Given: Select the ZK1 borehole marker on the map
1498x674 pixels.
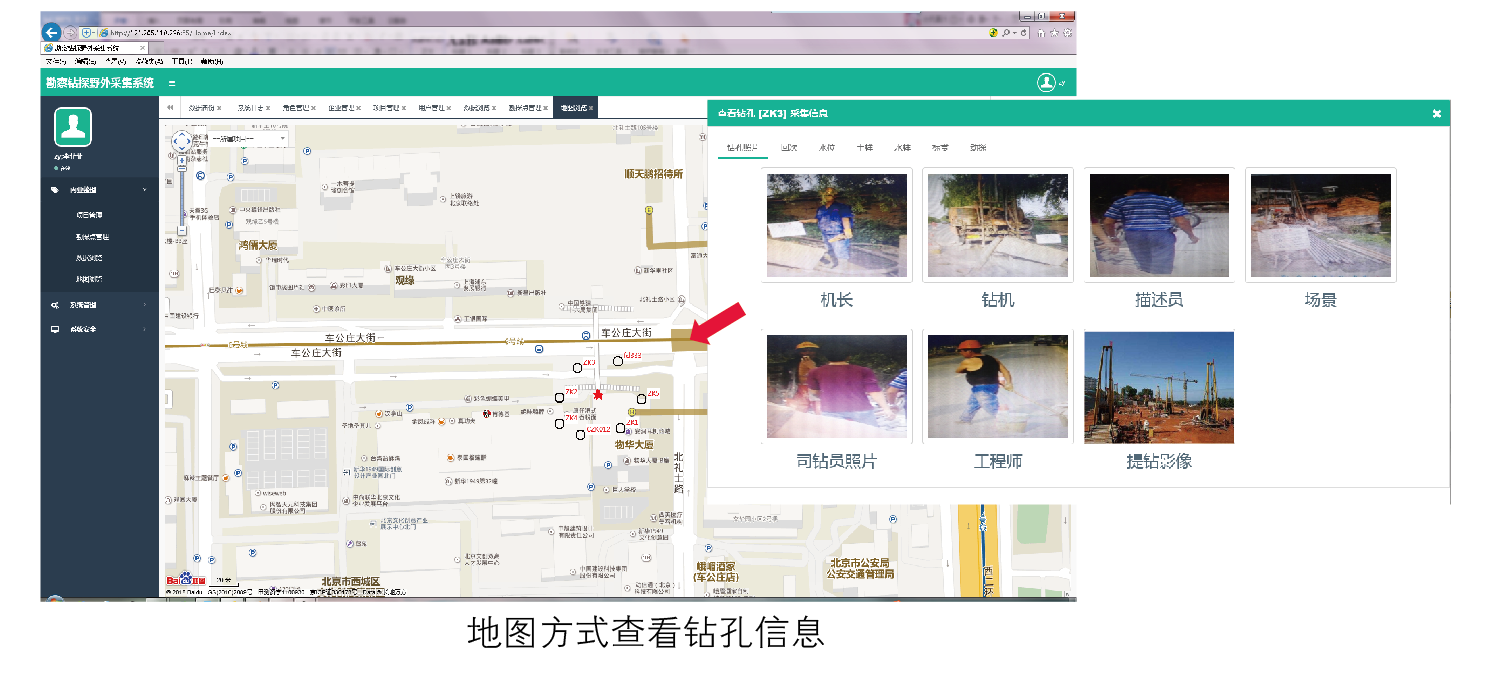Looking at the screenshot, I should 621,428.
